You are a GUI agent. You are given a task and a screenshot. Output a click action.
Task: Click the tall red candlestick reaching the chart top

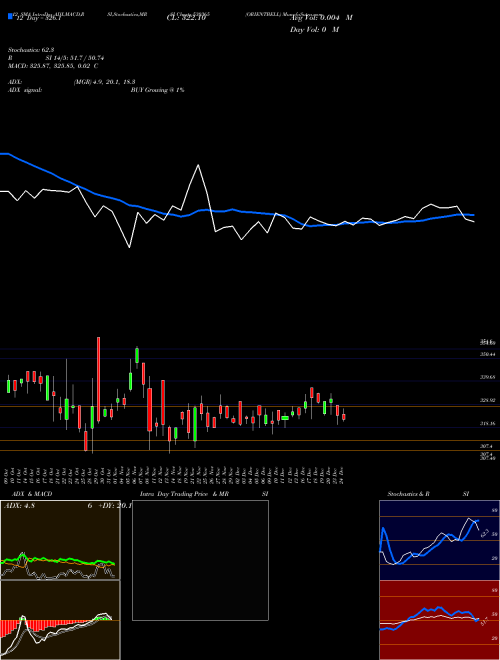click(98, 379)
